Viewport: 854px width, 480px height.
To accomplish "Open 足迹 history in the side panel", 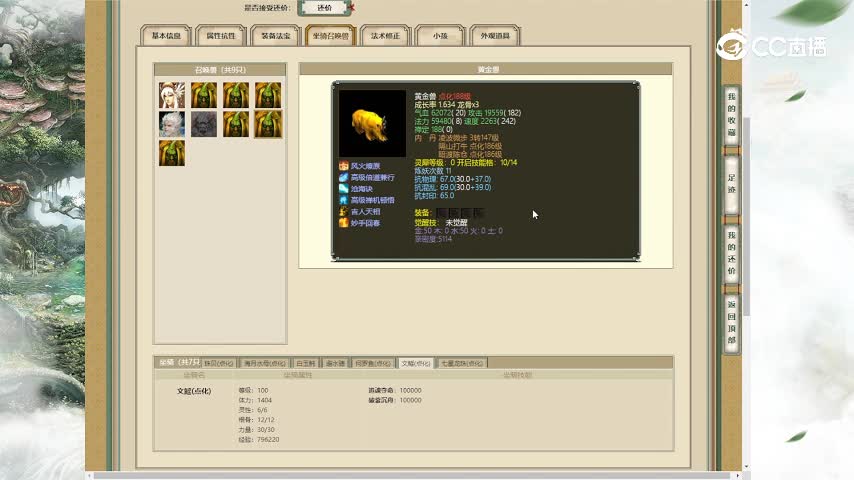I will click(731, 184).
